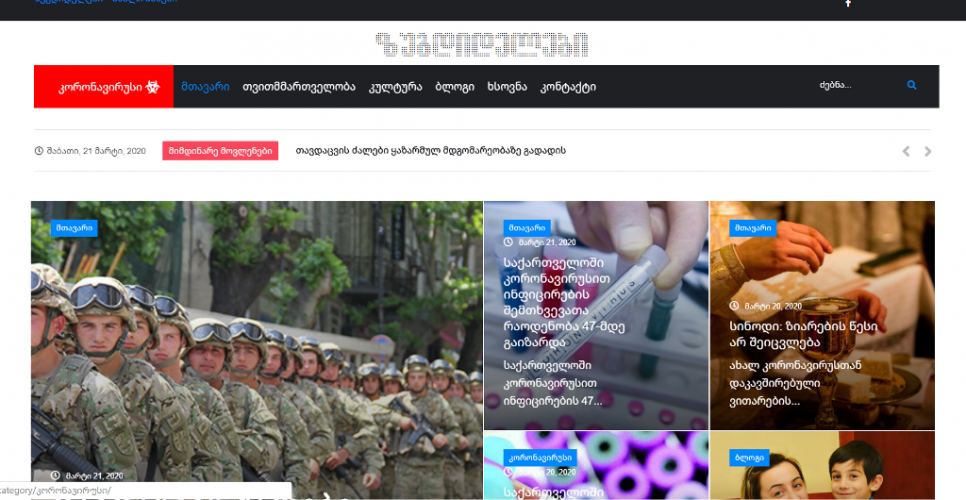Screen dimensions: 966x500
Task: Click ბლოგი tag on children photo
Action: 749,458
